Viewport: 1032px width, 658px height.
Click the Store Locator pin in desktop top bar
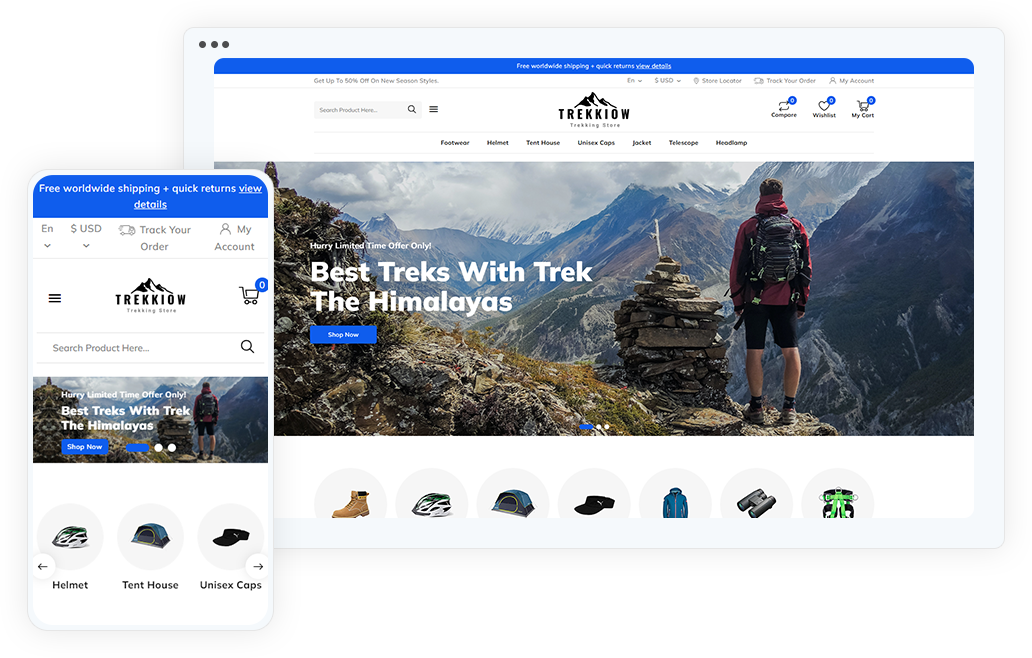(x=696, y=81)
